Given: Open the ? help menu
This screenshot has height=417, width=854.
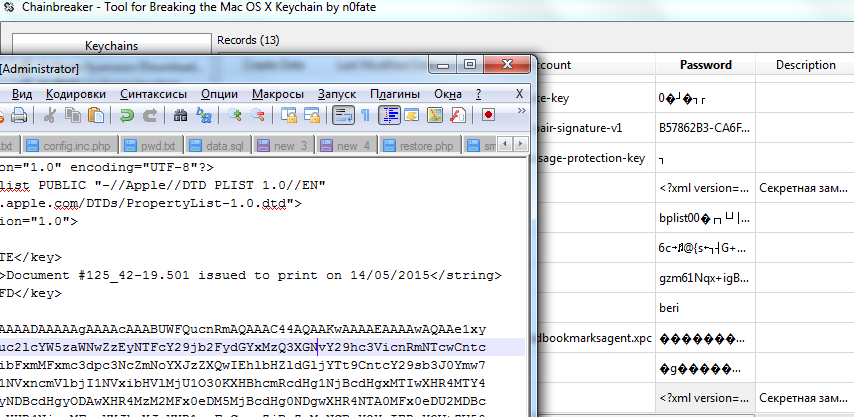Looking at the screenshot, I should coord(478,94).
